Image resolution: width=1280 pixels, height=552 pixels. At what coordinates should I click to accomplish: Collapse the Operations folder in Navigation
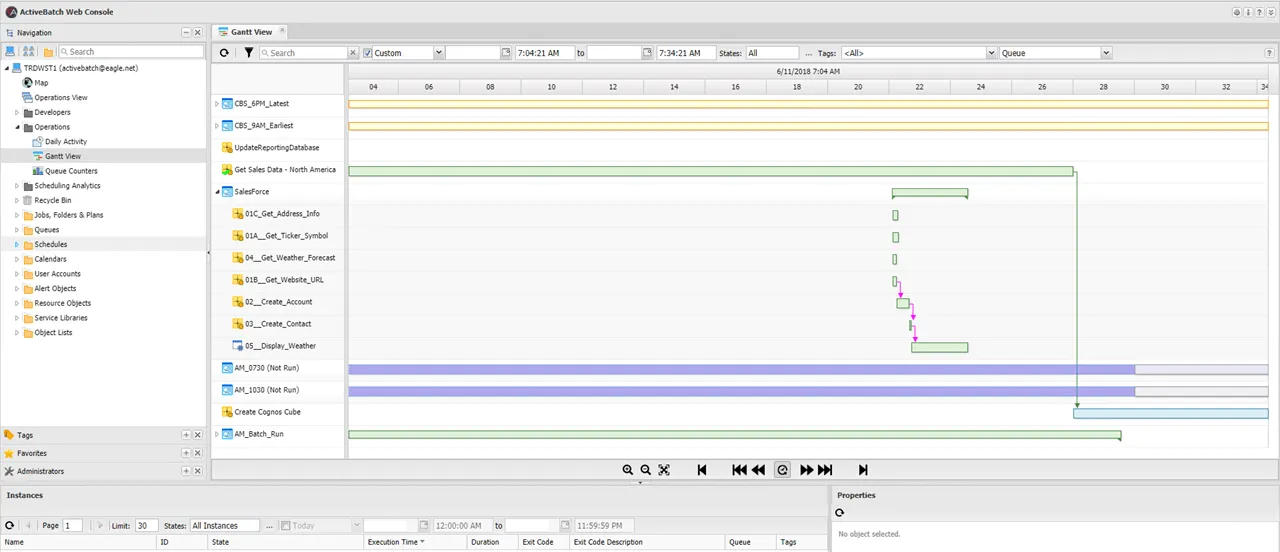[x=17, y=127]
